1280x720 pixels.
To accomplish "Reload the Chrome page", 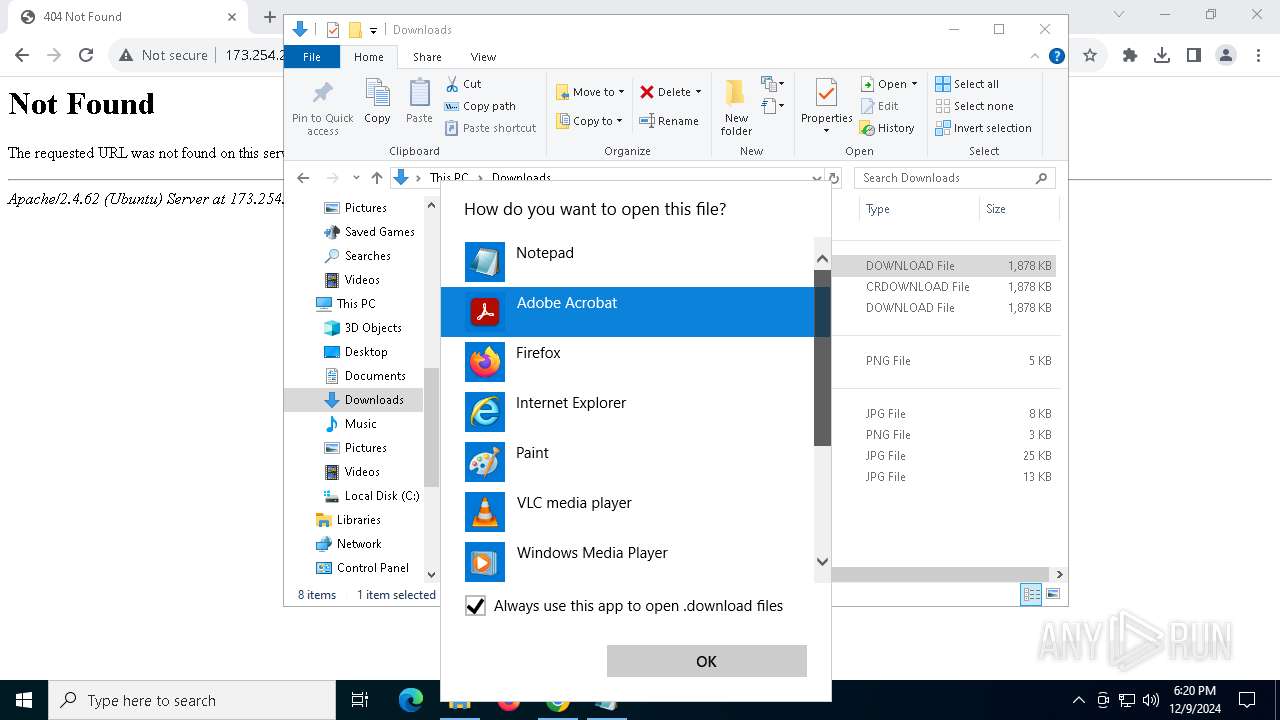I will click(x=86, y=56).
